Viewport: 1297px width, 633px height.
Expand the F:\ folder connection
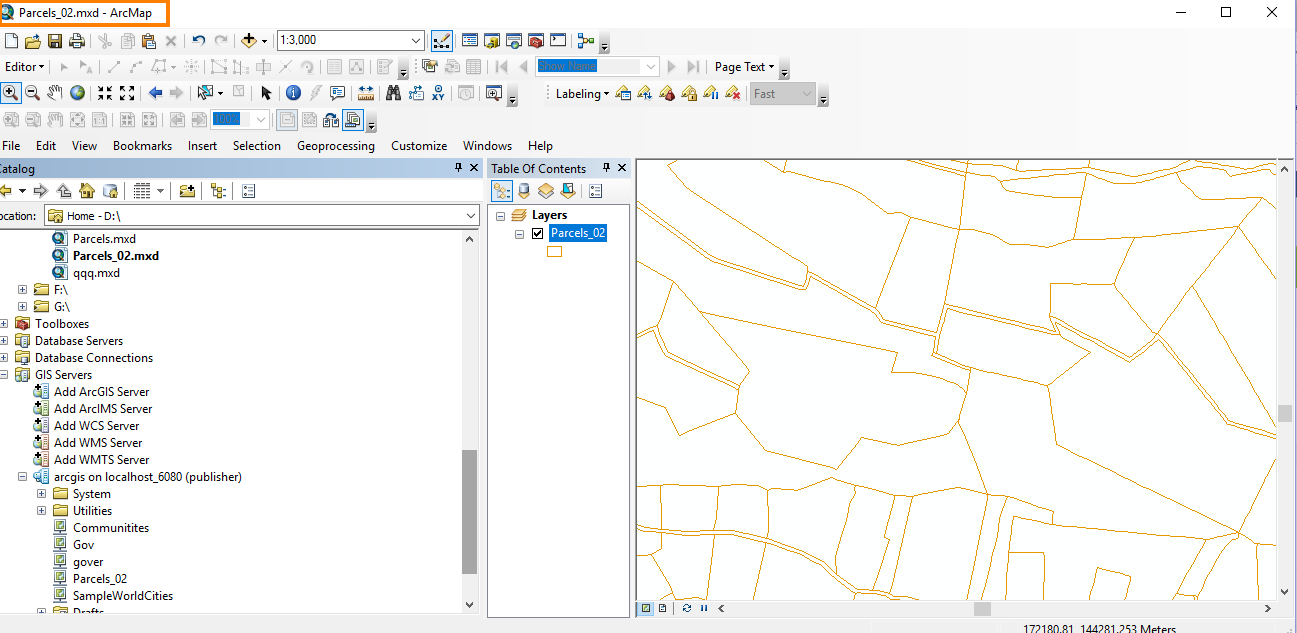pyautogui.click(x=23, y=290)
